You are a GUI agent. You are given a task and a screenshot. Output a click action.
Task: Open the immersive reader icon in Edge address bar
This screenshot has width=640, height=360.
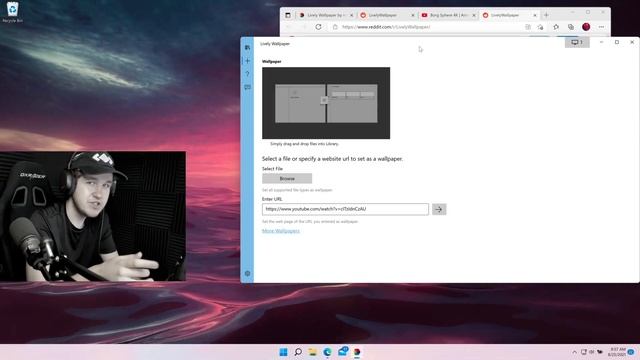click(x=528, y=27)
